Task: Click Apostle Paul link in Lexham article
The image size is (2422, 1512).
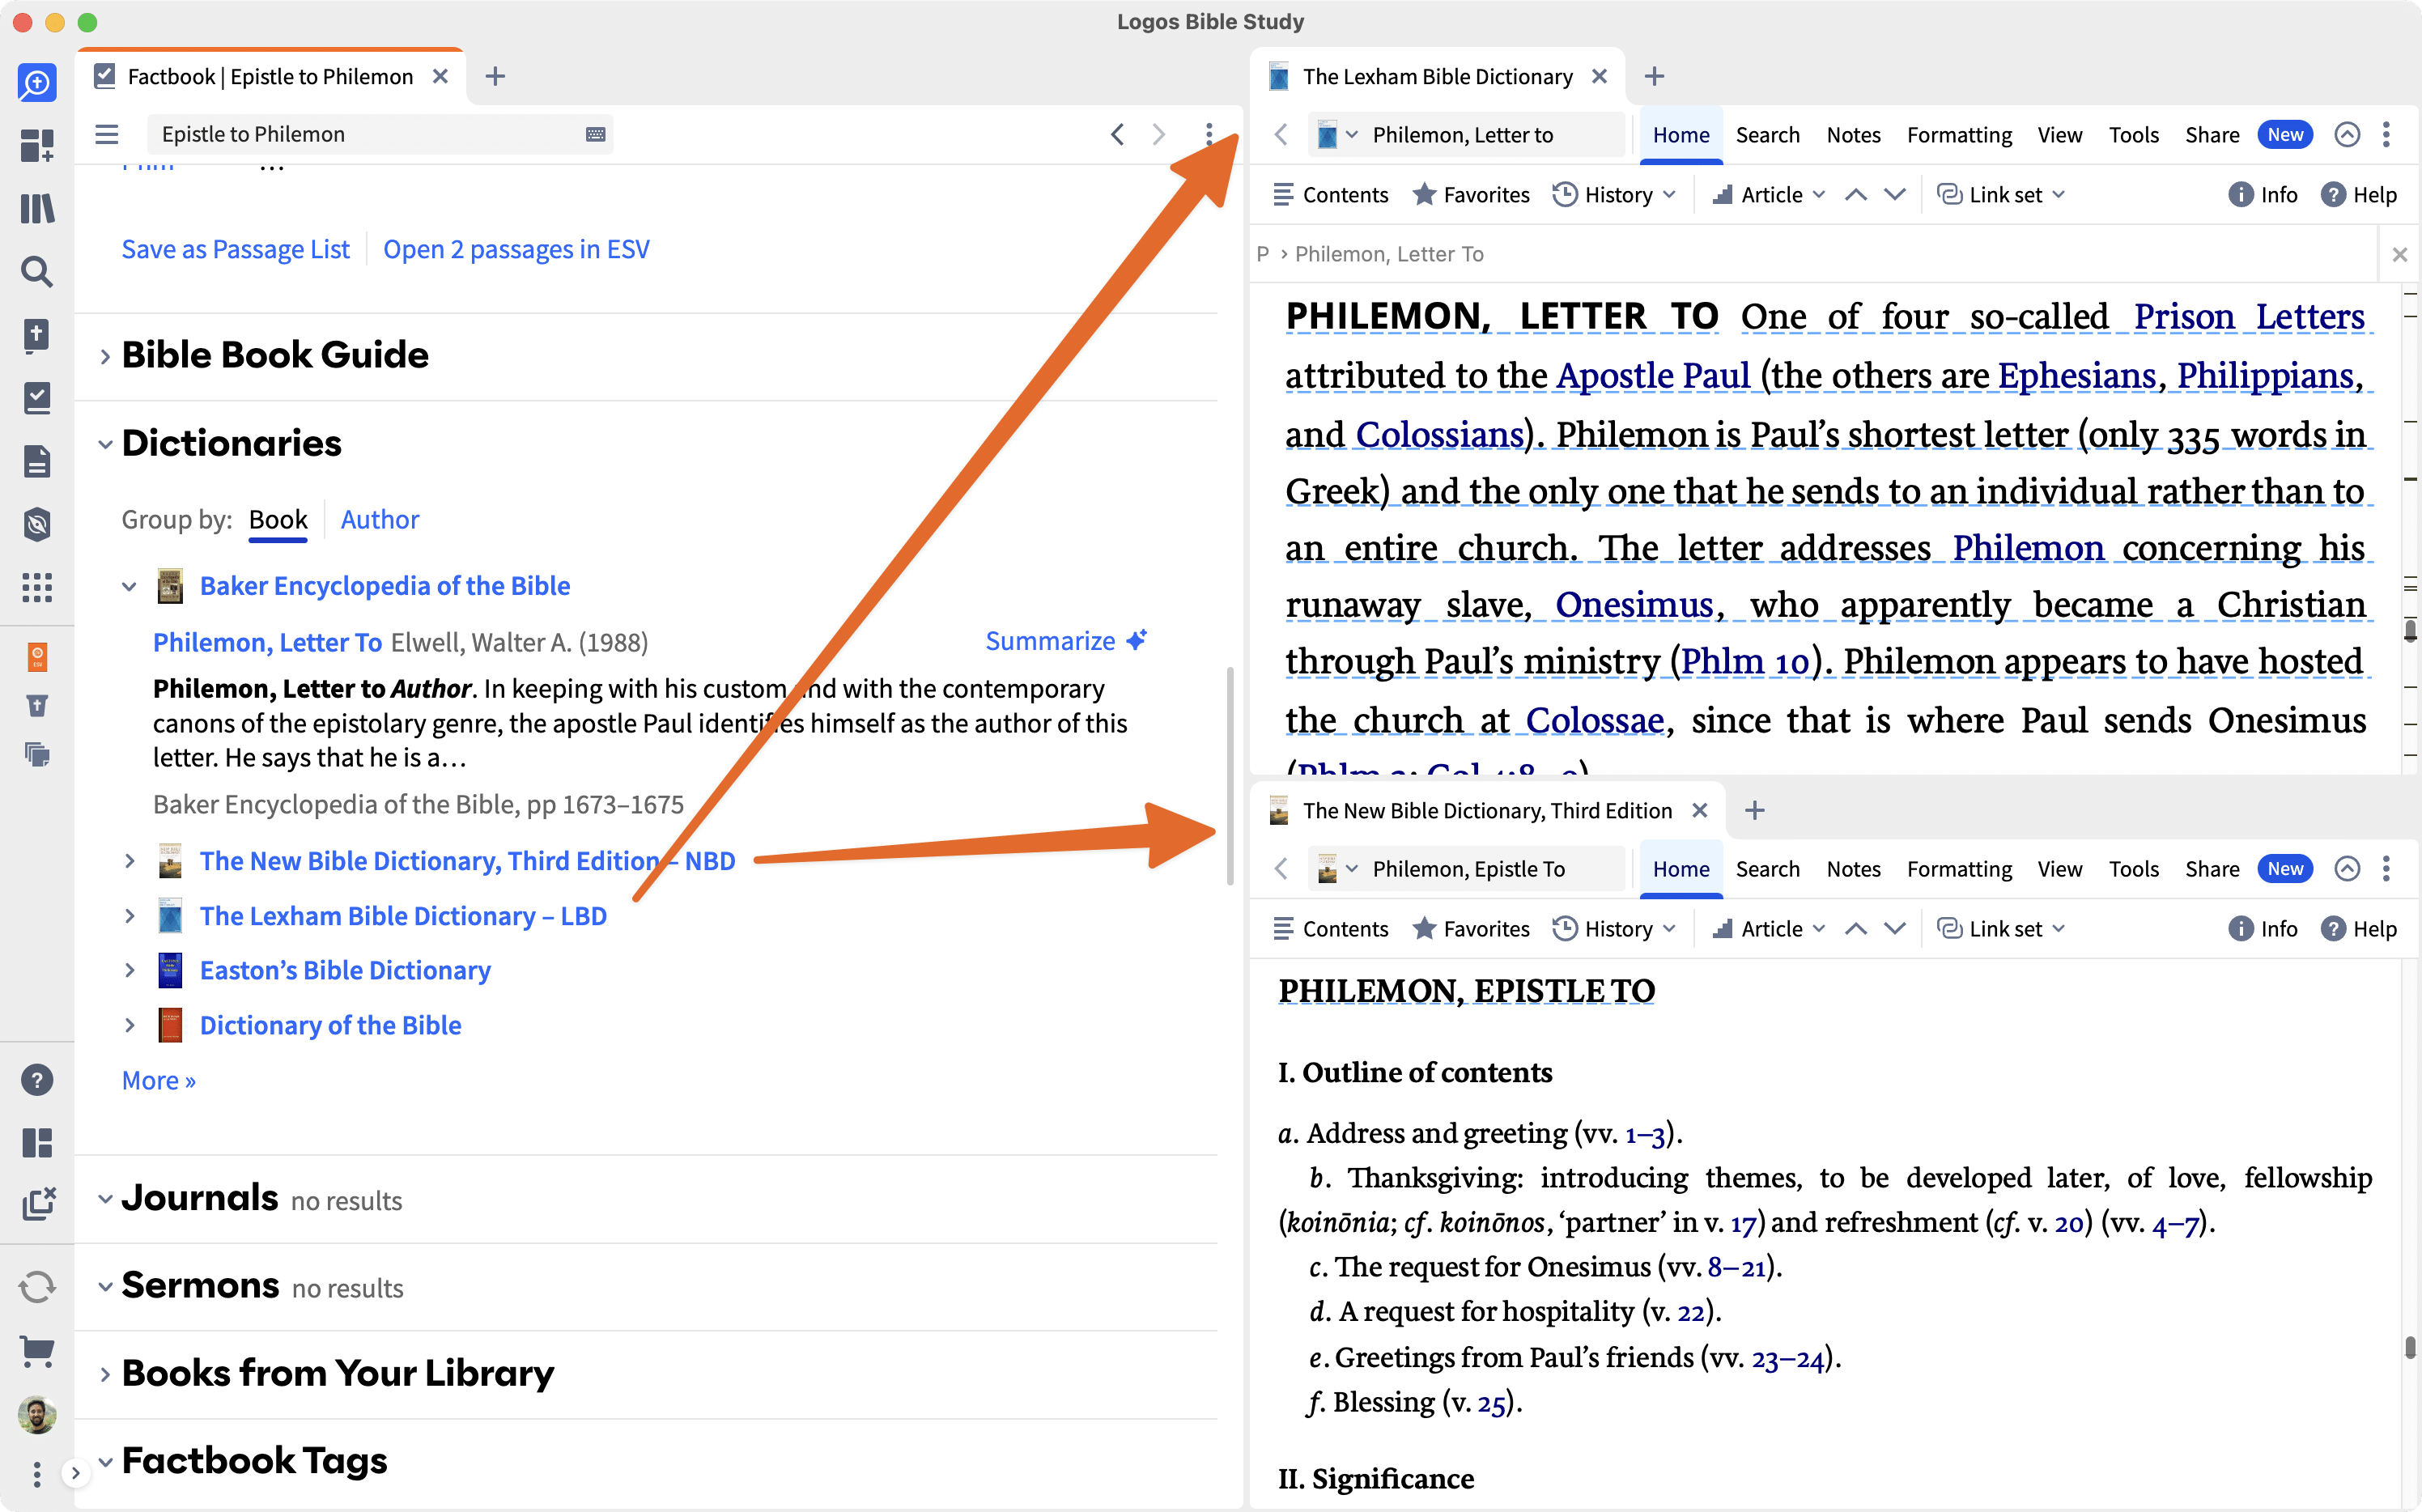Action: (x=1653, y=376)
